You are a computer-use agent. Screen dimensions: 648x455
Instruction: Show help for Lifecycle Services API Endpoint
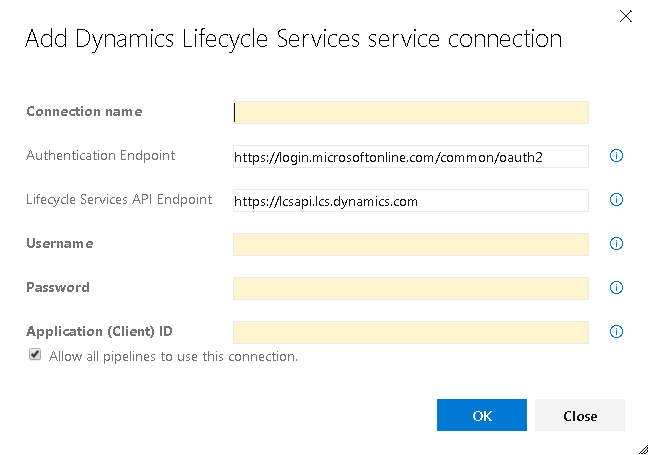click(x=616, y=200)
